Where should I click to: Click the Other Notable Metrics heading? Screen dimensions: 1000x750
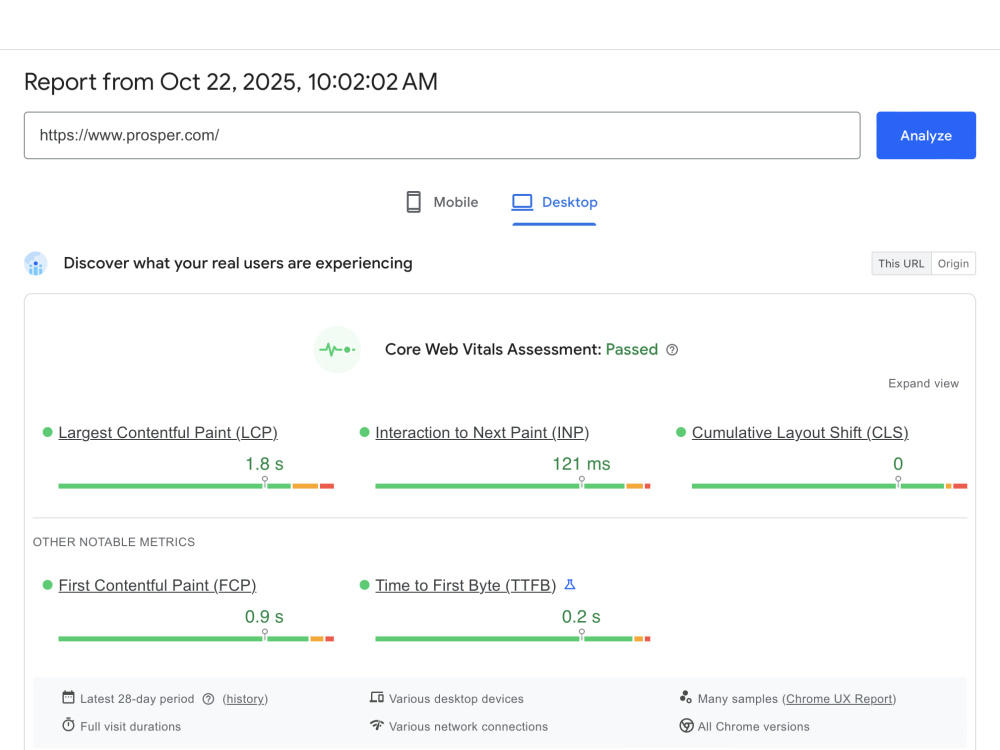(x=114, y=542)
